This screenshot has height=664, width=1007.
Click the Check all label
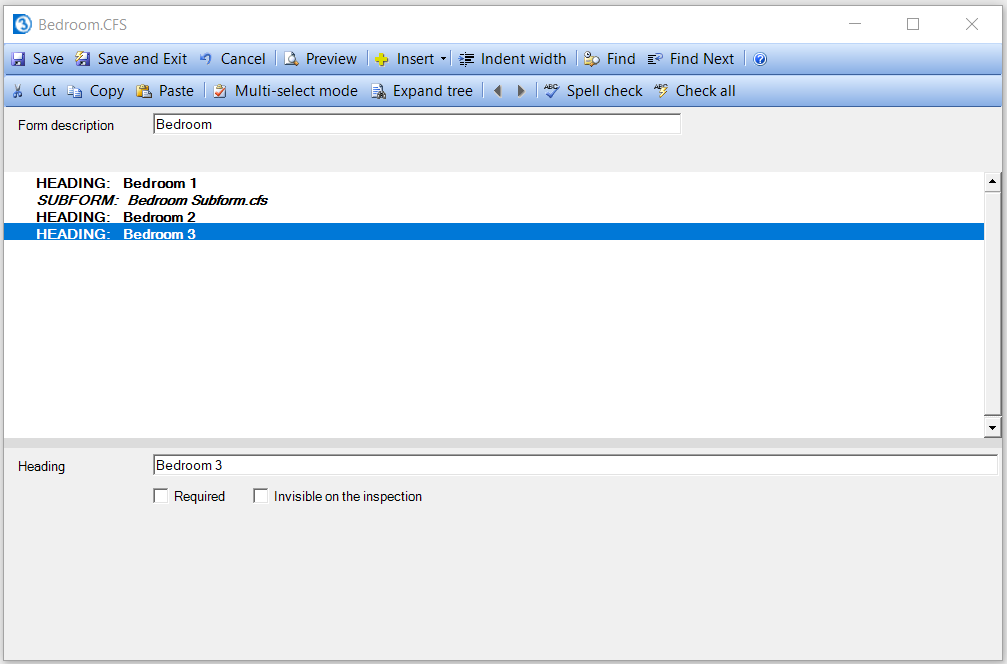click(x=706, y=91)
